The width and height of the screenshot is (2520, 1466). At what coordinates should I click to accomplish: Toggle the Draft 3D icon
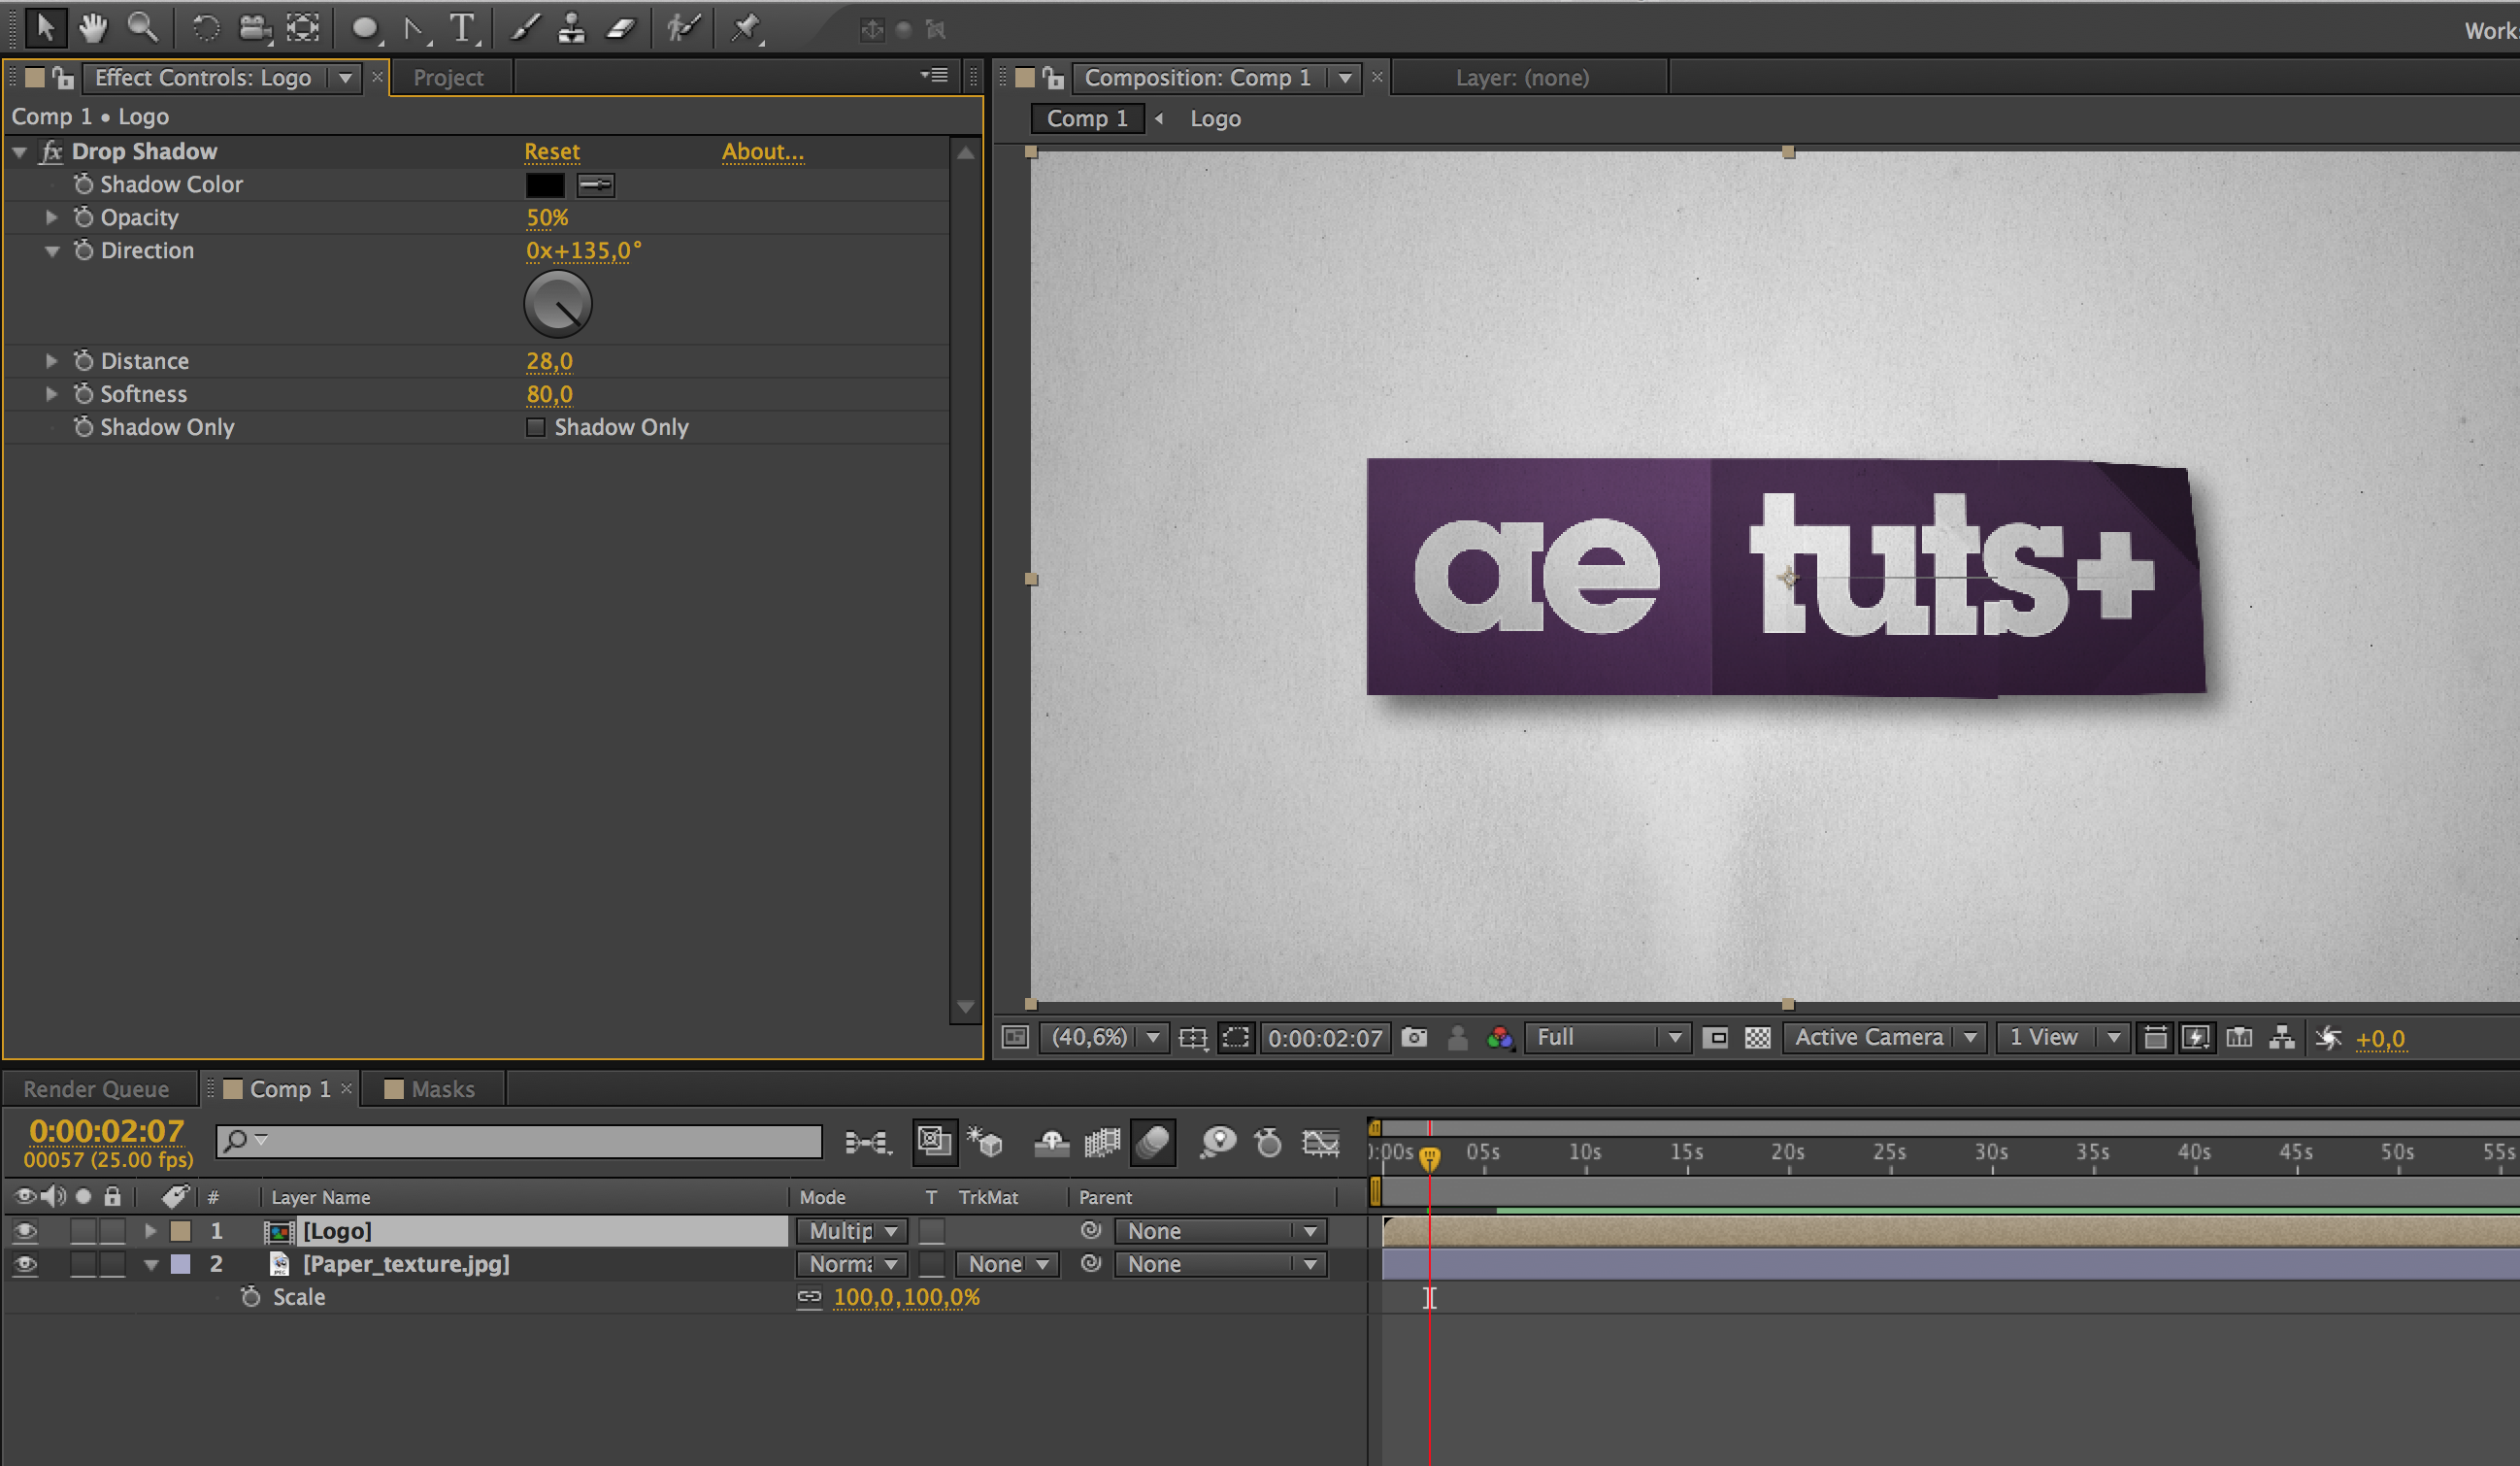985,1141
